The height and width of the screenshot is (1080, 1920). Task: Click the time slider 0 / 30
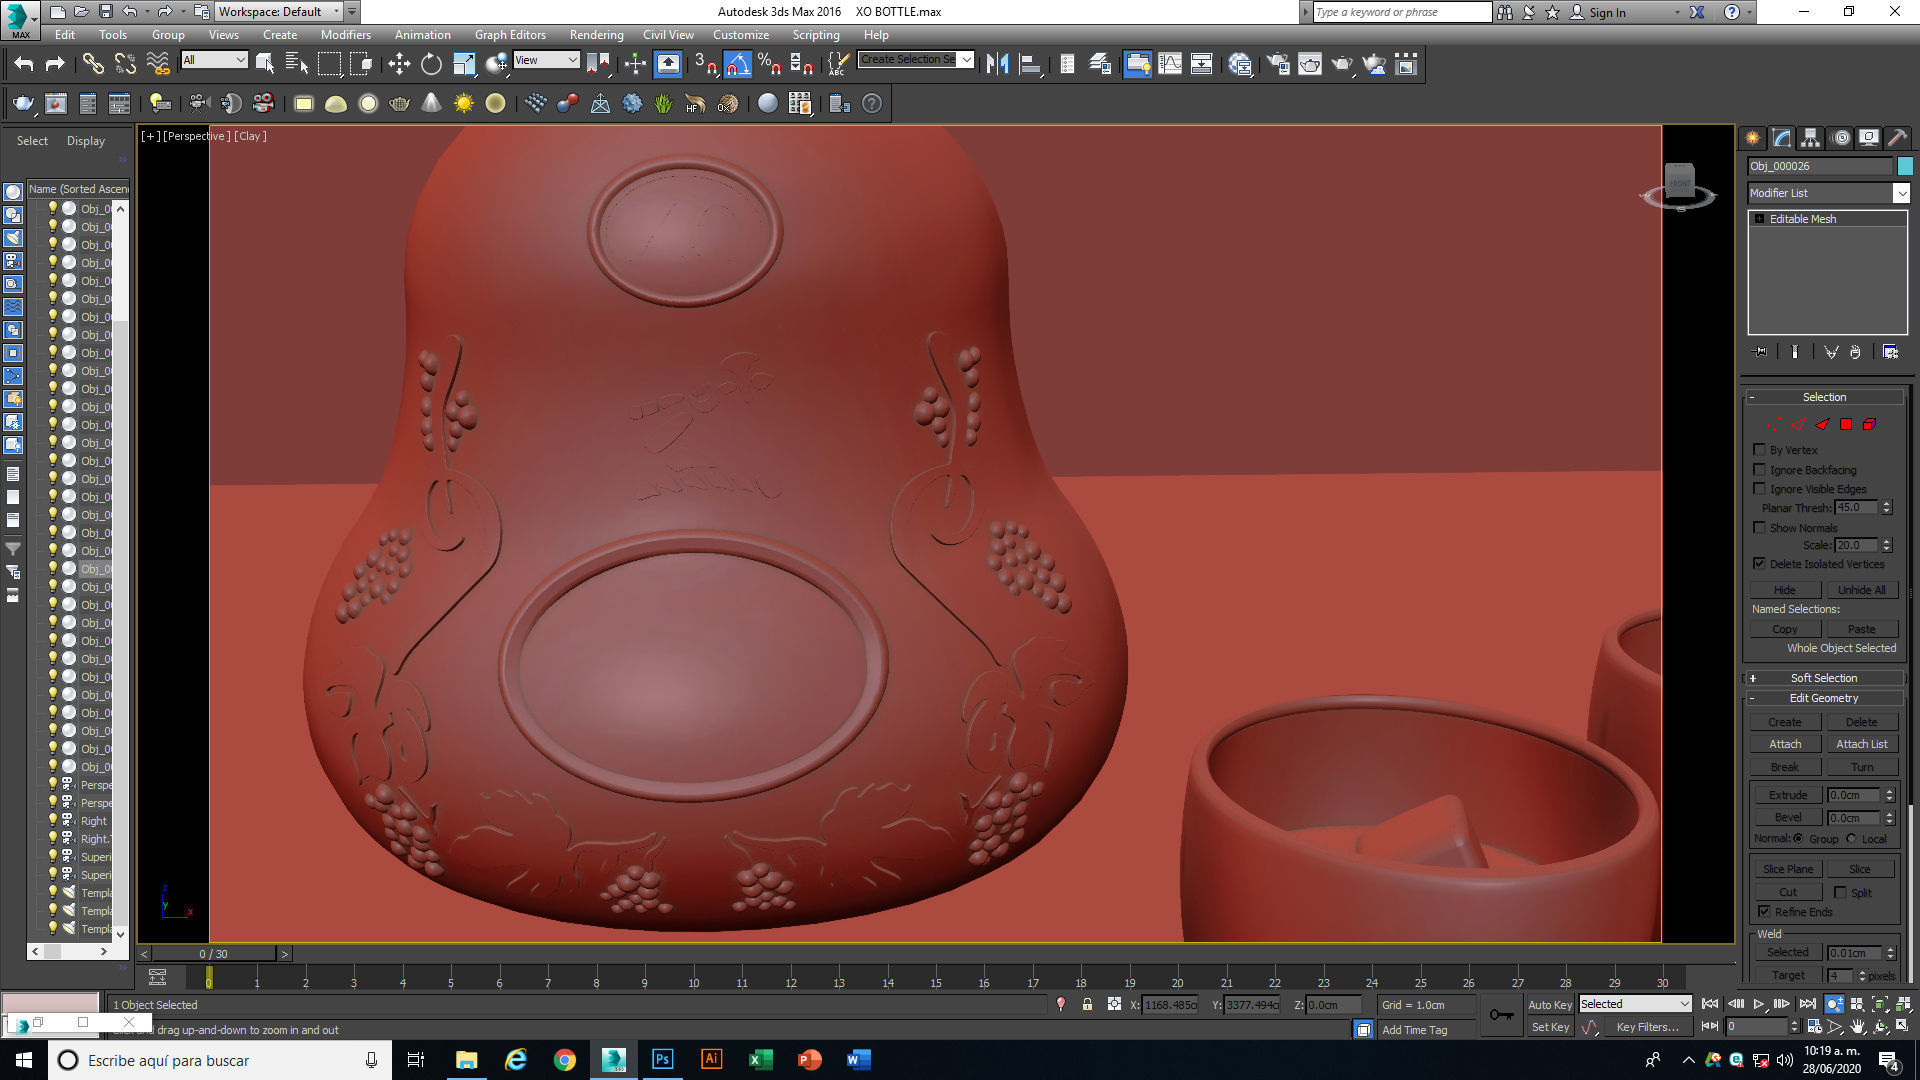[213, 954]
